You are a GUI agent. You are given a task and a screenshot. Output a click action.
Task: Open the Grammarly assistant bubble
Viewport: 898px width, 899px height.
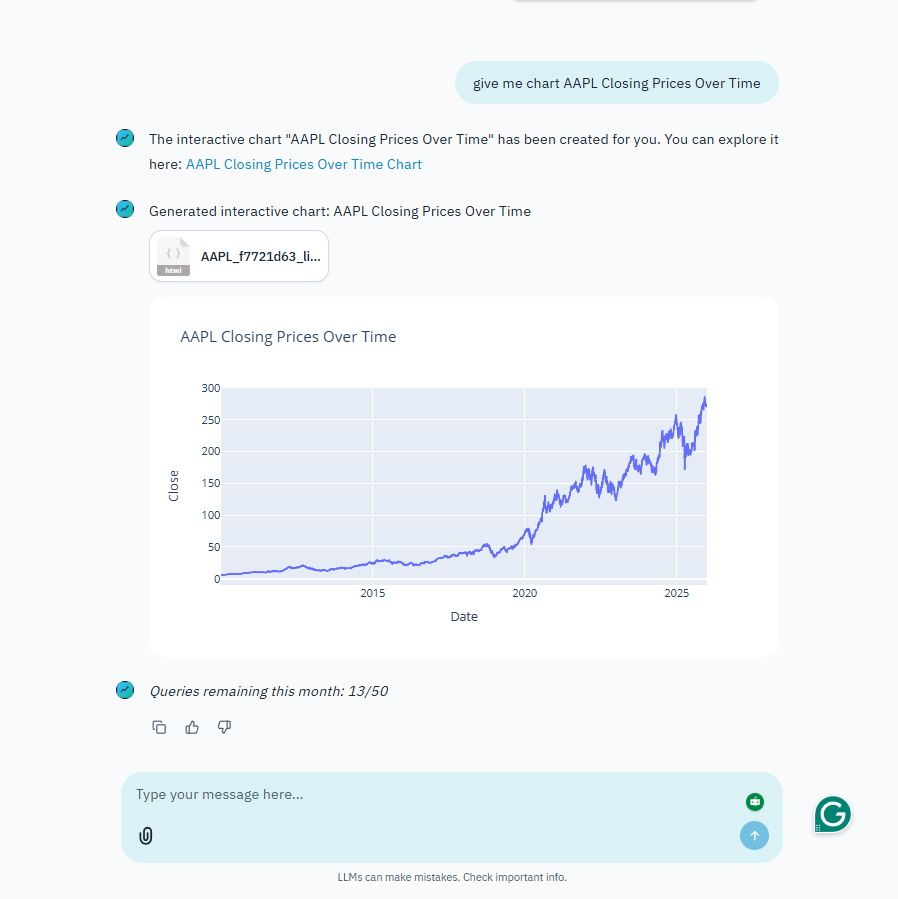click(x=832, y=814)
